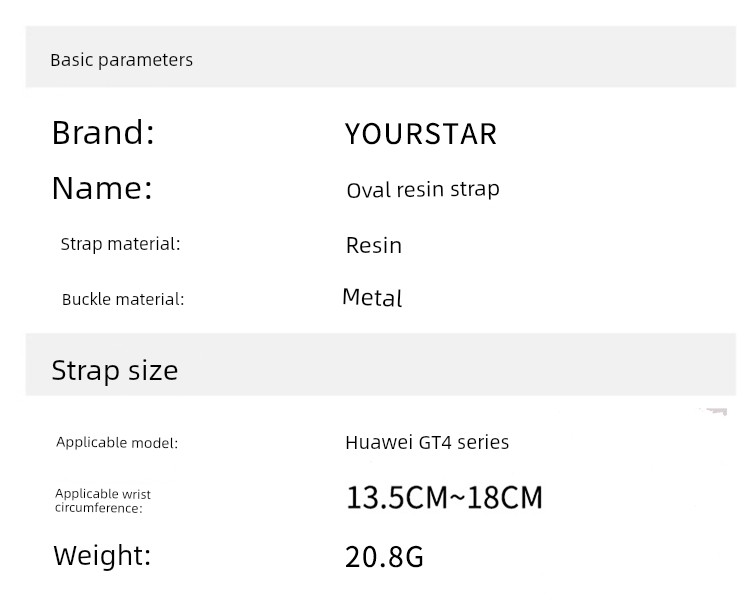Select the Weight label
The width and height of the screenshot is (750, 603).
pos(102,556)
